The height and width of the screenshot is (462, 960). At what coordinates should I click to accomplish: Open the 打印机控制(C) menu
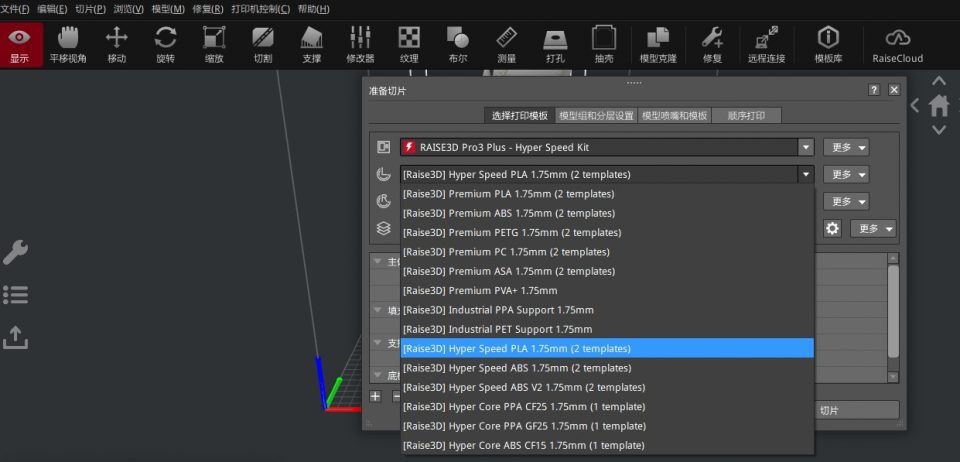261,9
